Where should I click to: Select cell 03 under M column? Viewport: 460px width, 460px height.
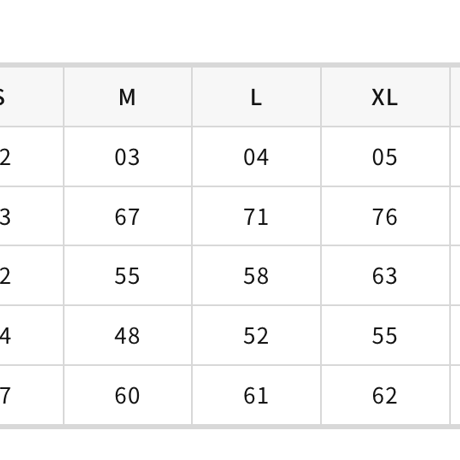click(128, 157)
